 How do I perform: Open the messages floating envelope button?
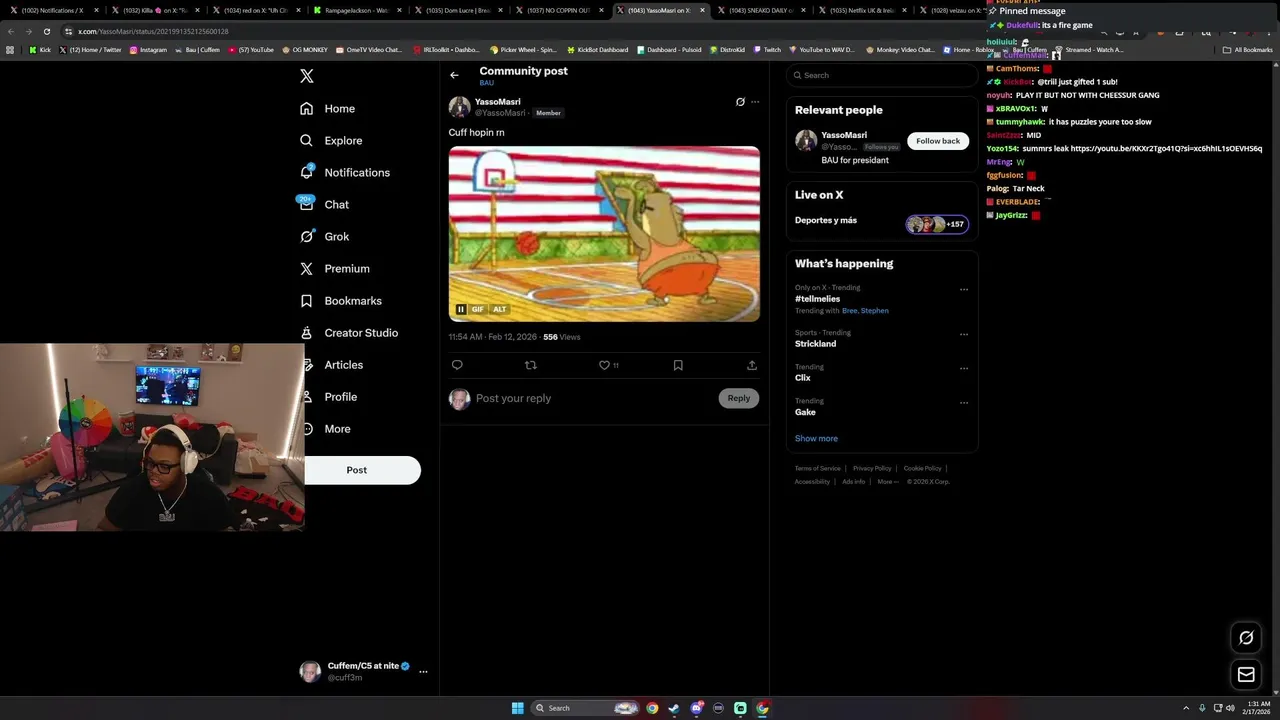coord(1246,675)
